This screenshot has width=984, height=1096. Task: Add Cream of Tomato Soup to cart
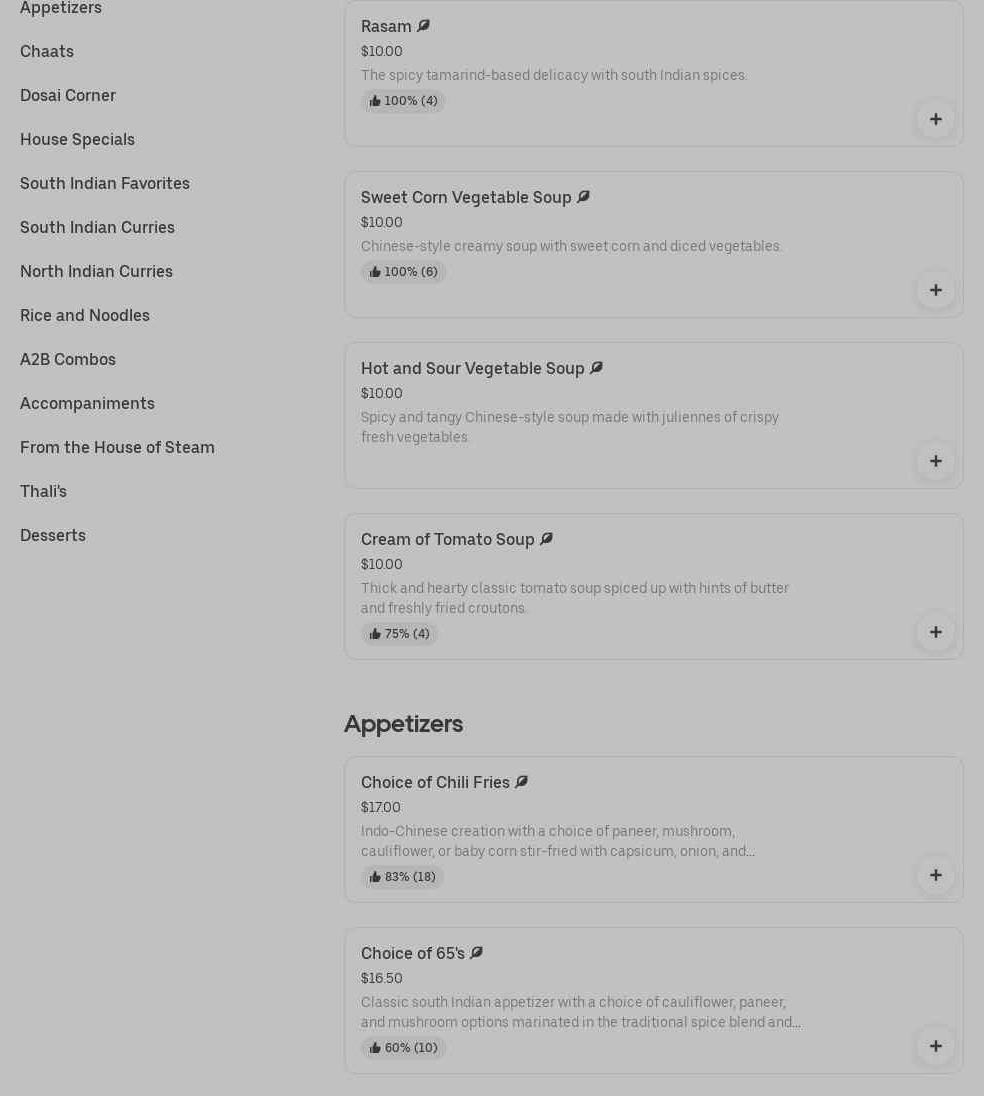(x=935, y=632)
